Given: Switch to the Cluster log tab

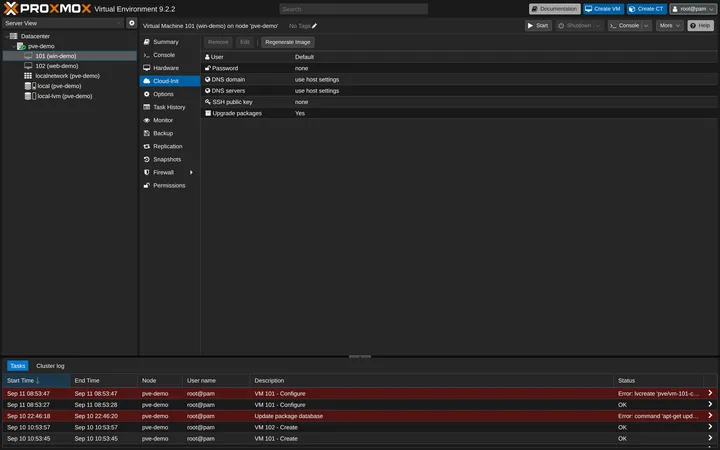Looking at the screenshot, I should pos(50,366).
